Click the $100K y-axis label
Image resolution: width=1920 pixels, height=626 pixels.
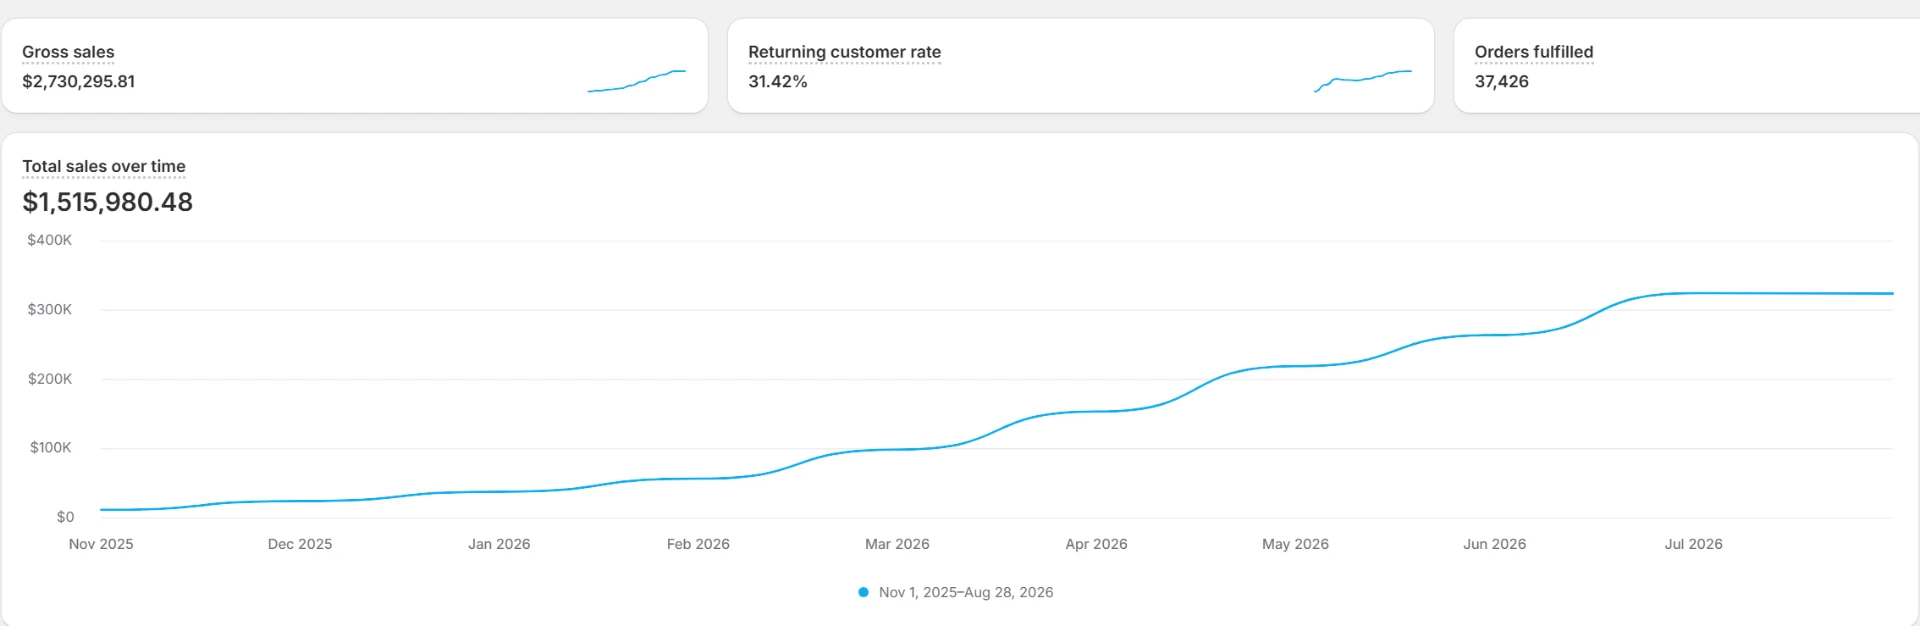(x=50, y=447)
